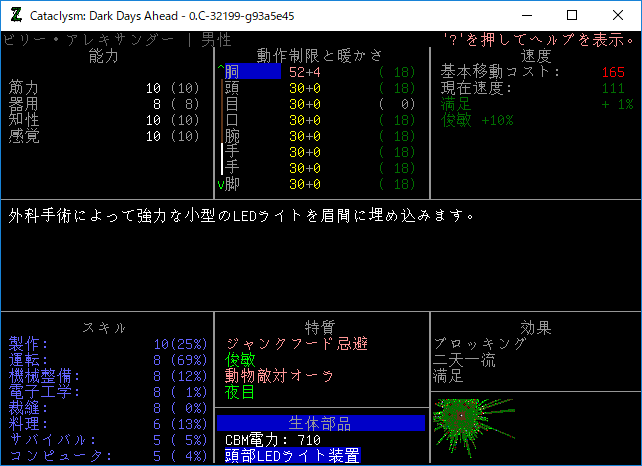Select the highlighted 生体部品 header bar
This screenshot has width=642, height=466.
[320, 423]
